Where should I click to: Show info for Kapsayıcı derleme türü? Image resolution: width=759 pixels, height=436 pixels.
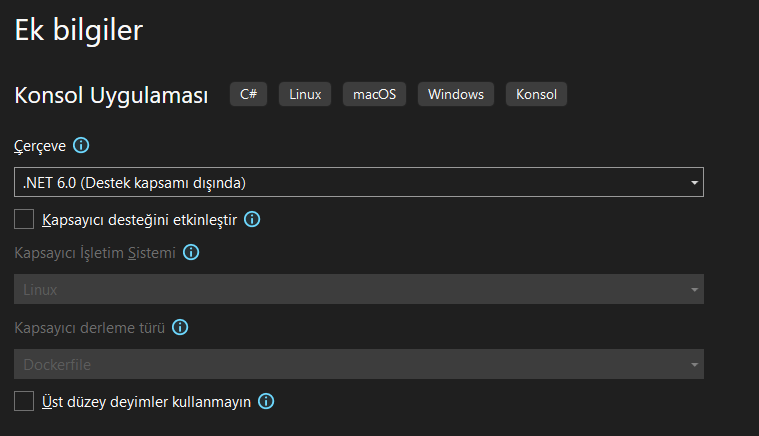tap(182, 327)
